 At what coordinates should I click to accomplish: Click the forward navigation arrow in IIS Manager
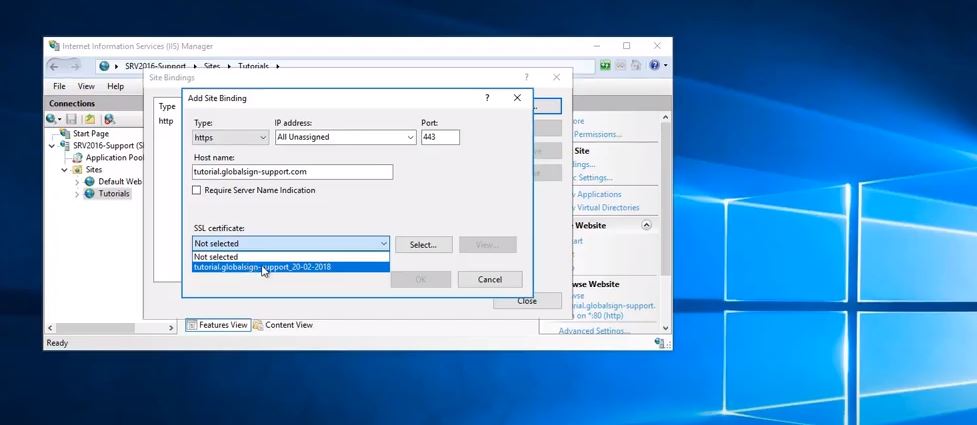point(75,65)
